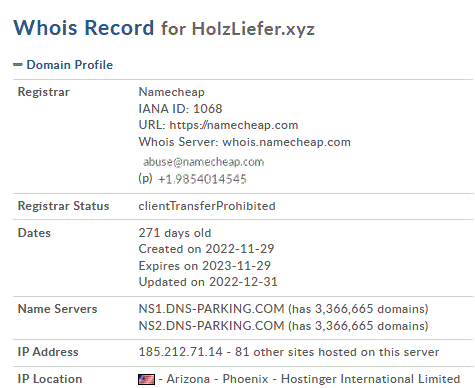Open the 81 other sites hosted link
The height and width of the screenshot is (388, 475).
click(x=337, y=352)
